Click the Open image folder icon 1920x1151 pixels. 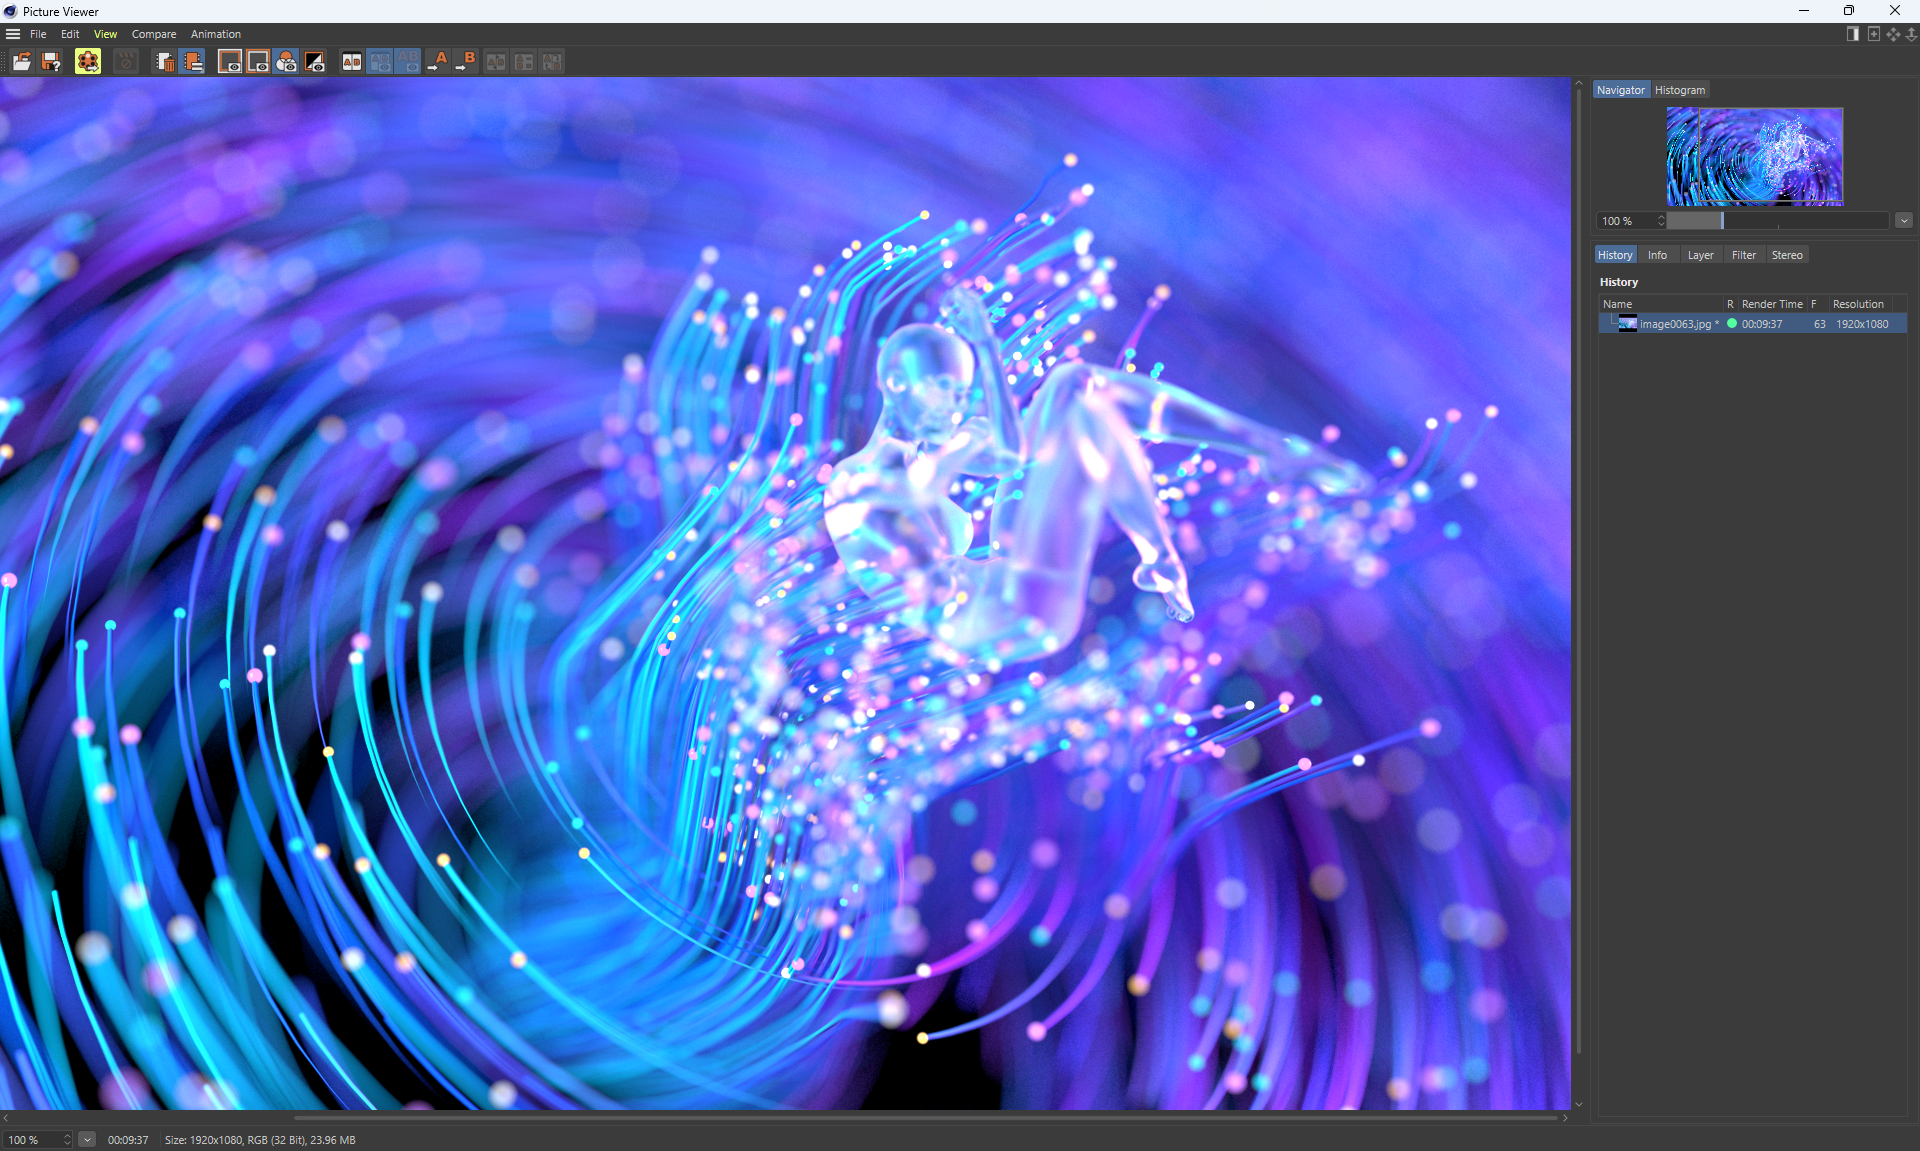coord(21,62)
